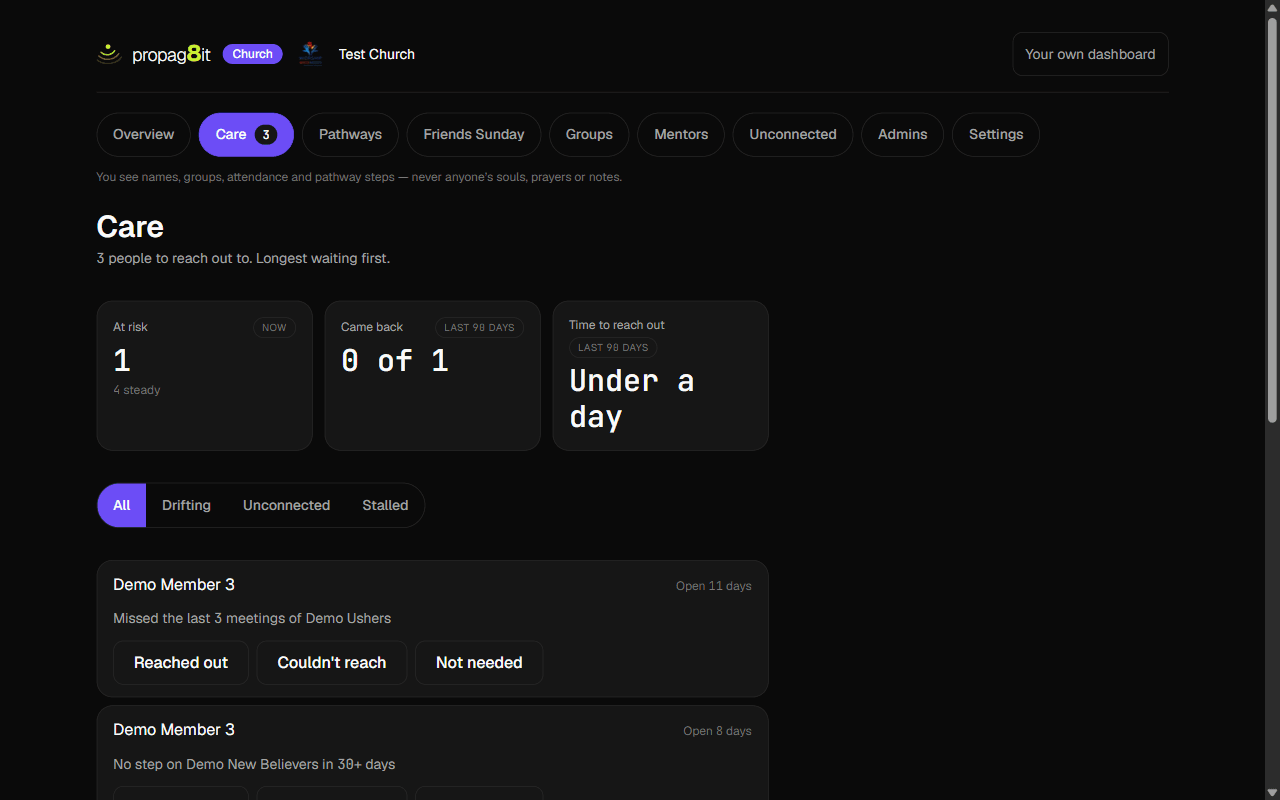The width and height of the screenshot is (1280, 800).
Task: Go to the Admins tab
Action: click(902, 135)
